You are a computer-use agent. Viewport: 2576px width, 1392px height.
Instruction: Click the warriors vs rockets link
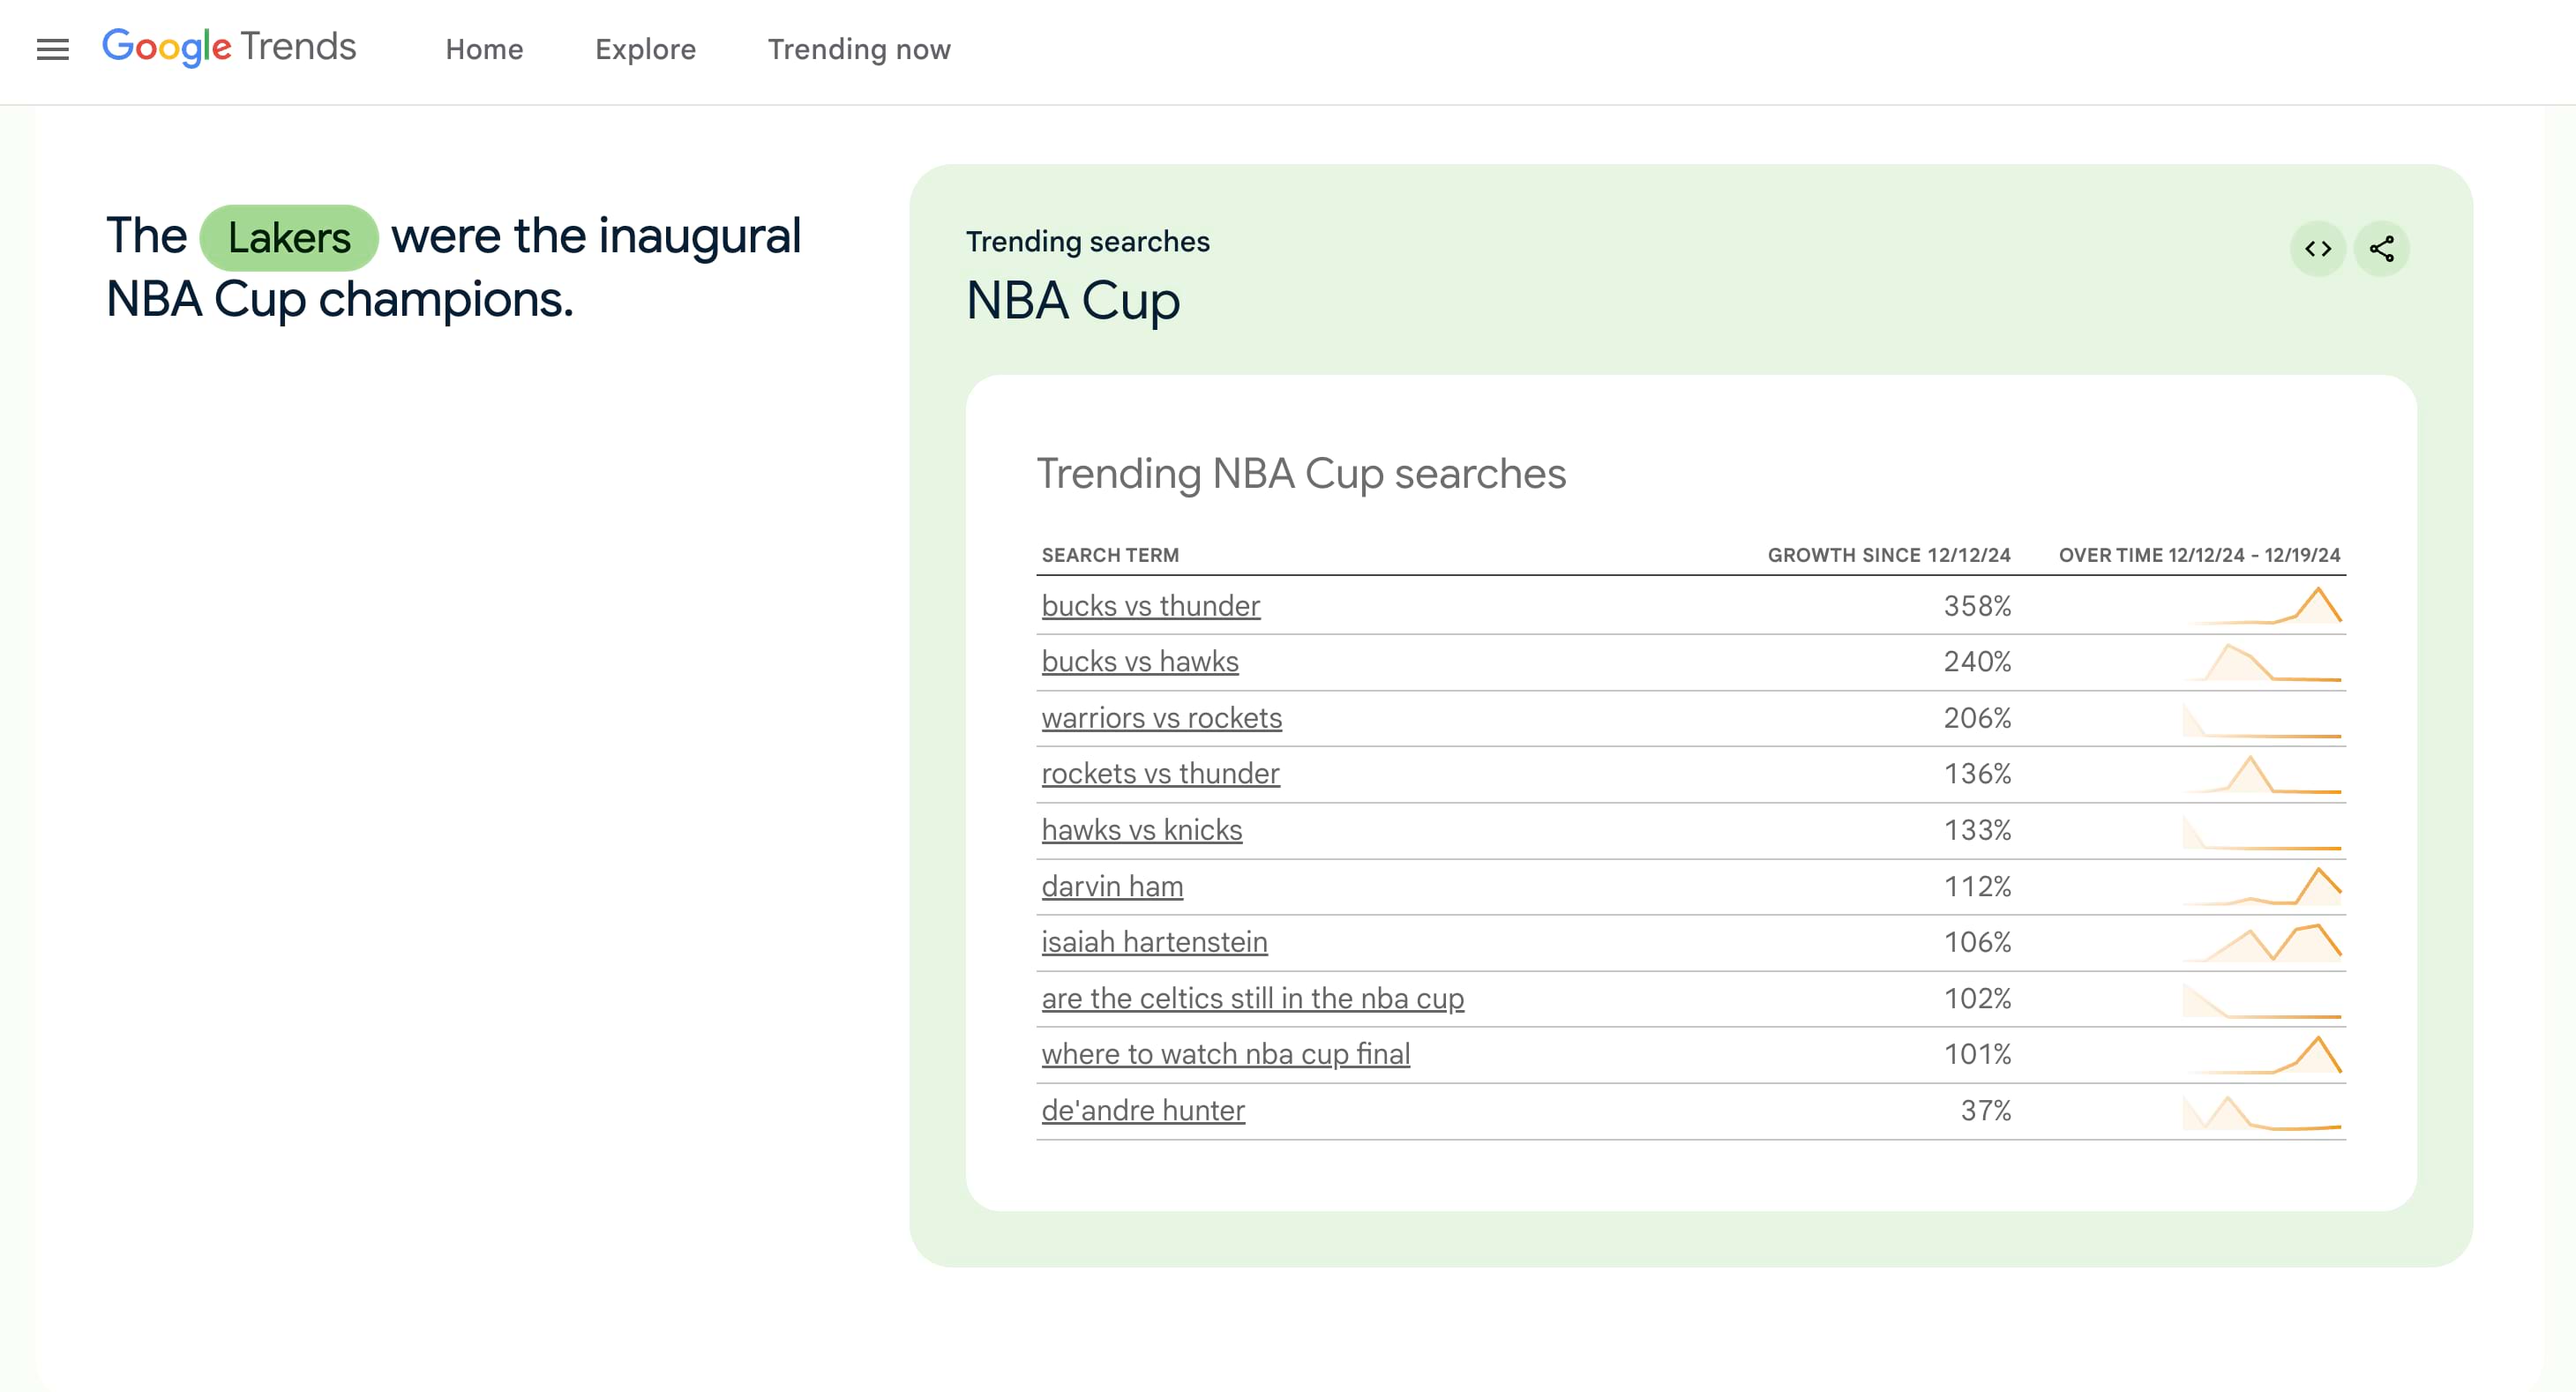pos(1161,717)
